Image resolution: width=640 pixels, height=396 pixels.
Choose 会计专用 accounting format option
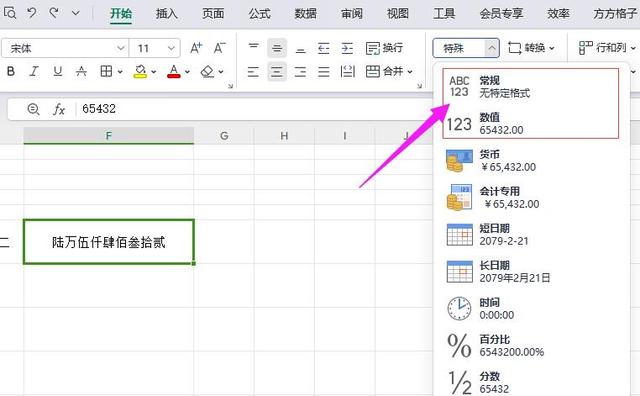[x=531, y=197]
